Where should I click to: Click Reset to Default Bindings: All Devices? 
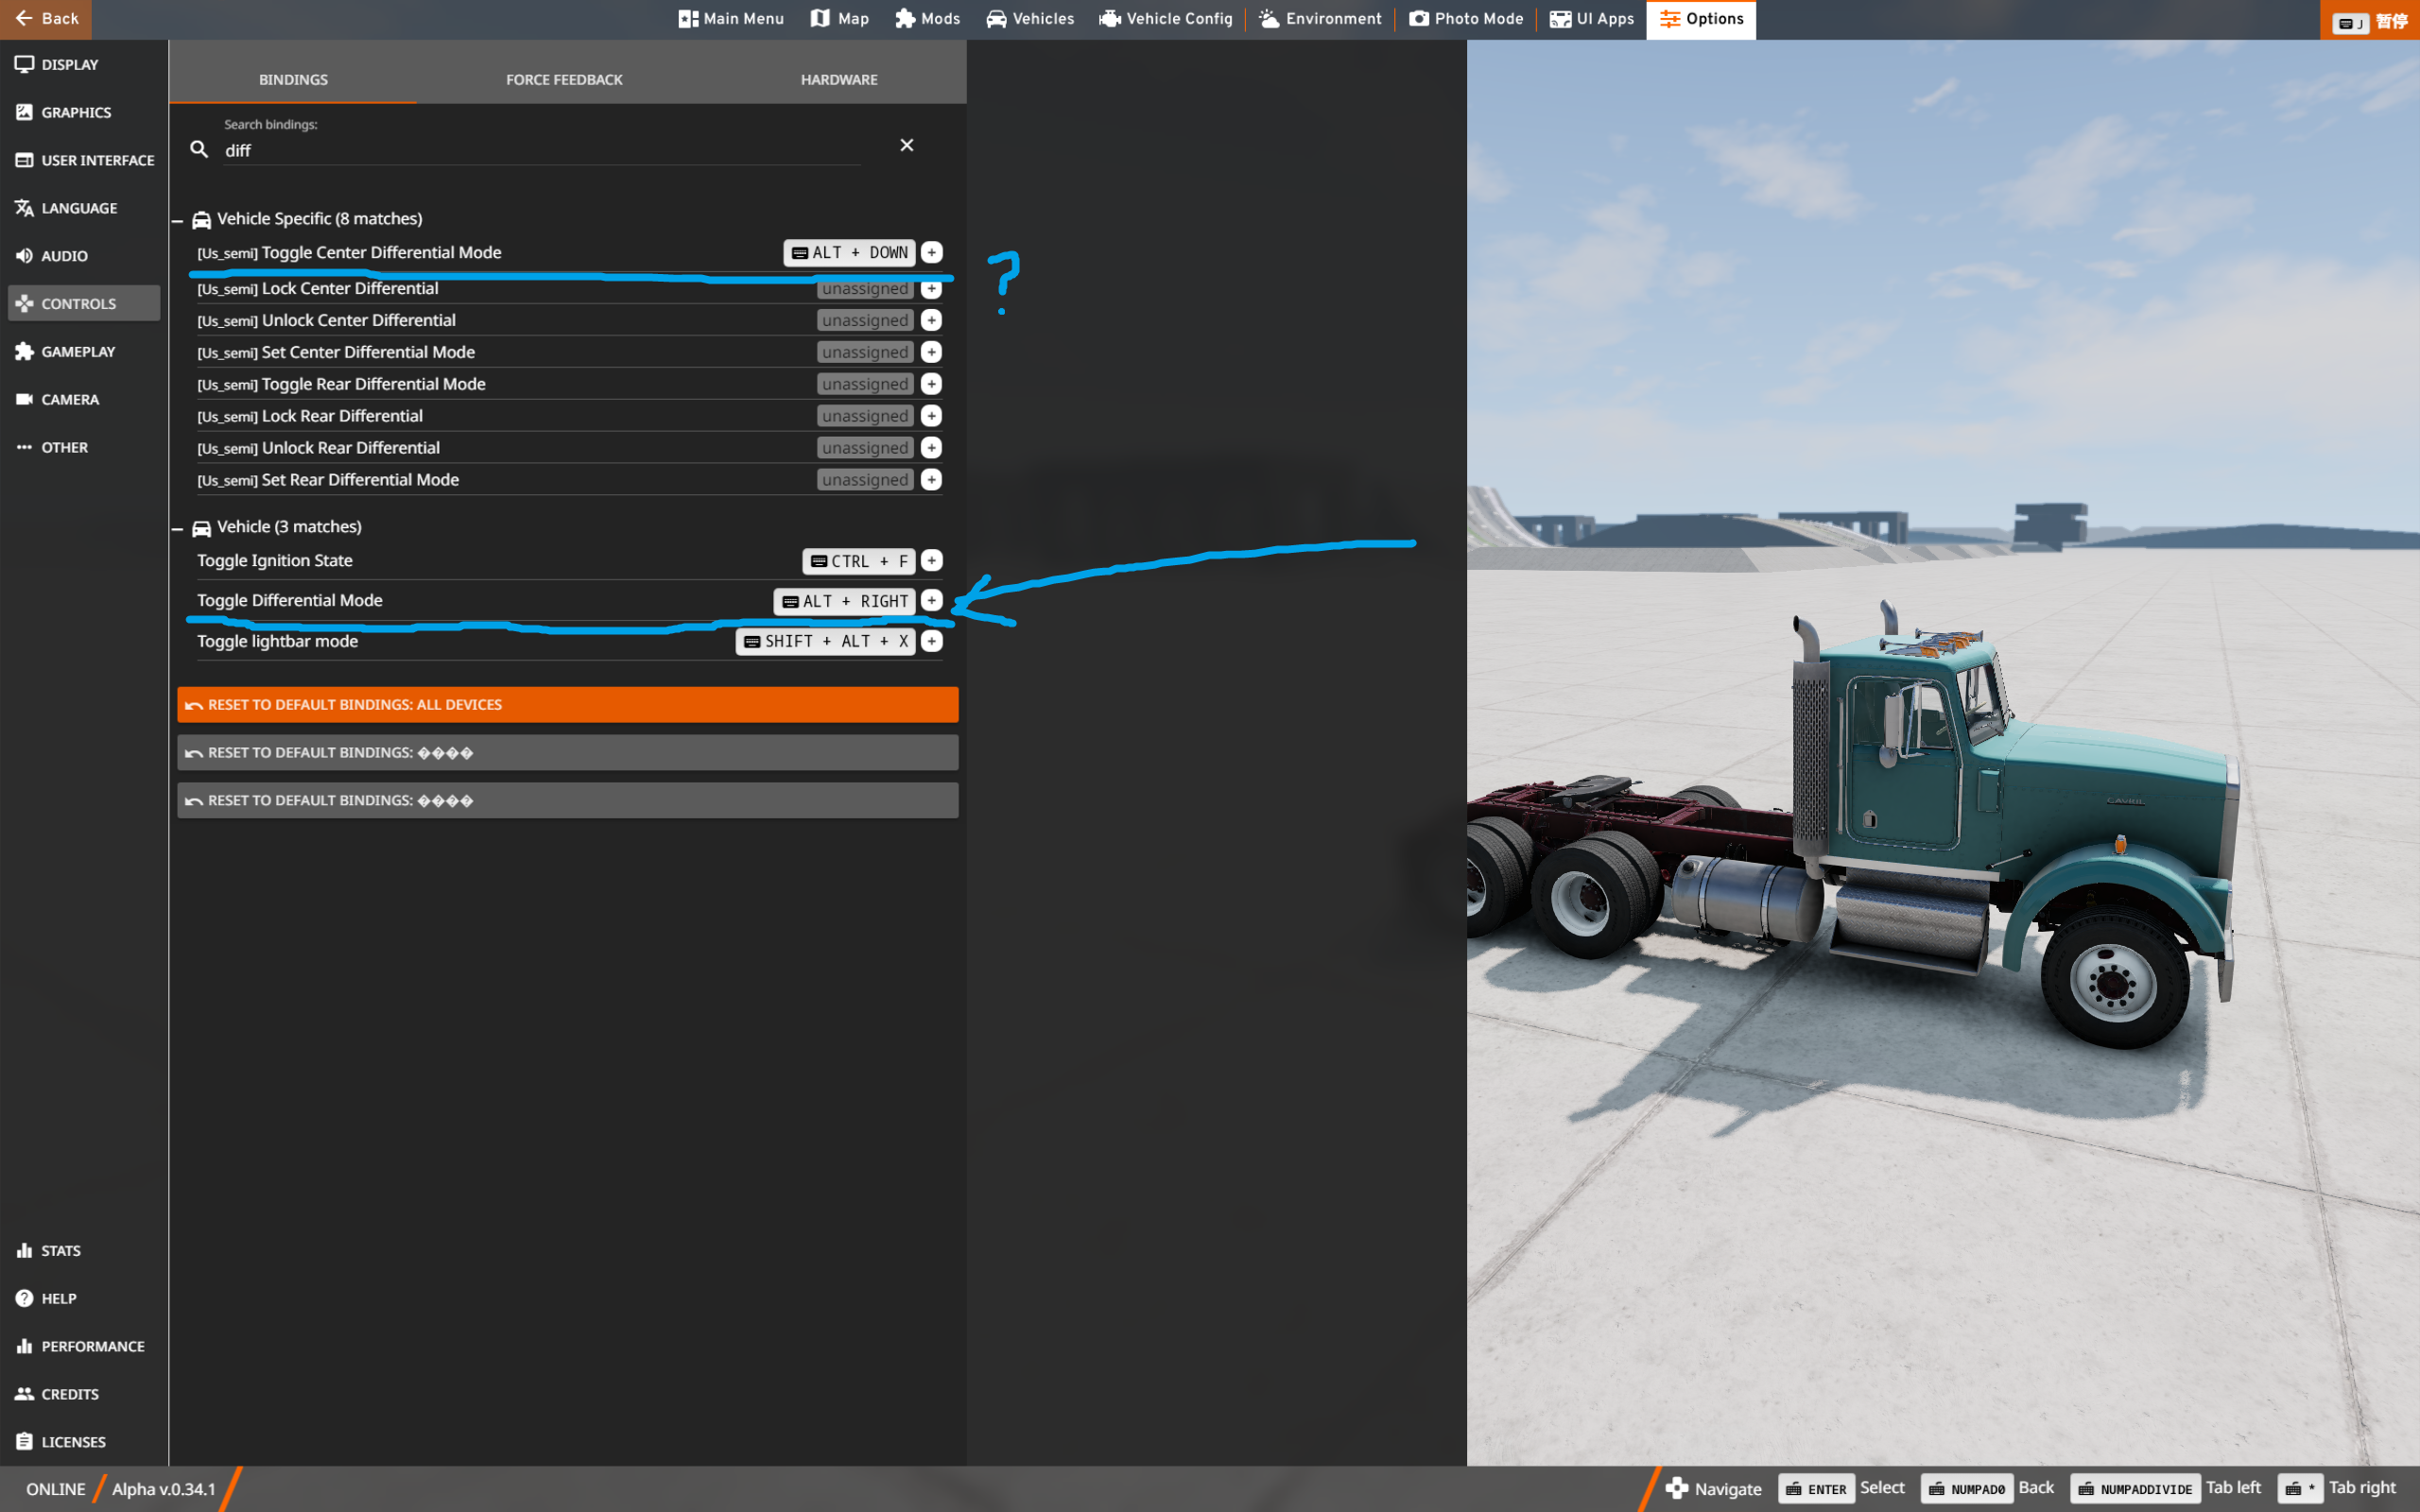(567, 705)
